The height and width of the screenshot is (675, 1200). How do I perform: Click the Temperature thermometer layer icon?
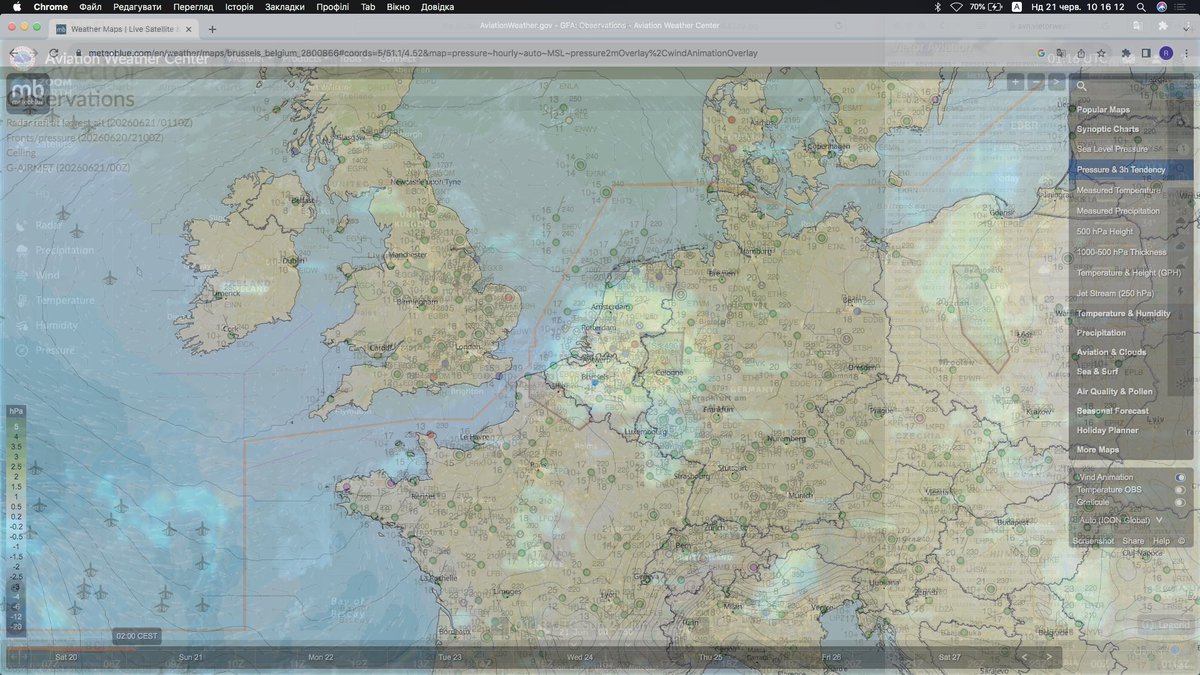[22, 300]
